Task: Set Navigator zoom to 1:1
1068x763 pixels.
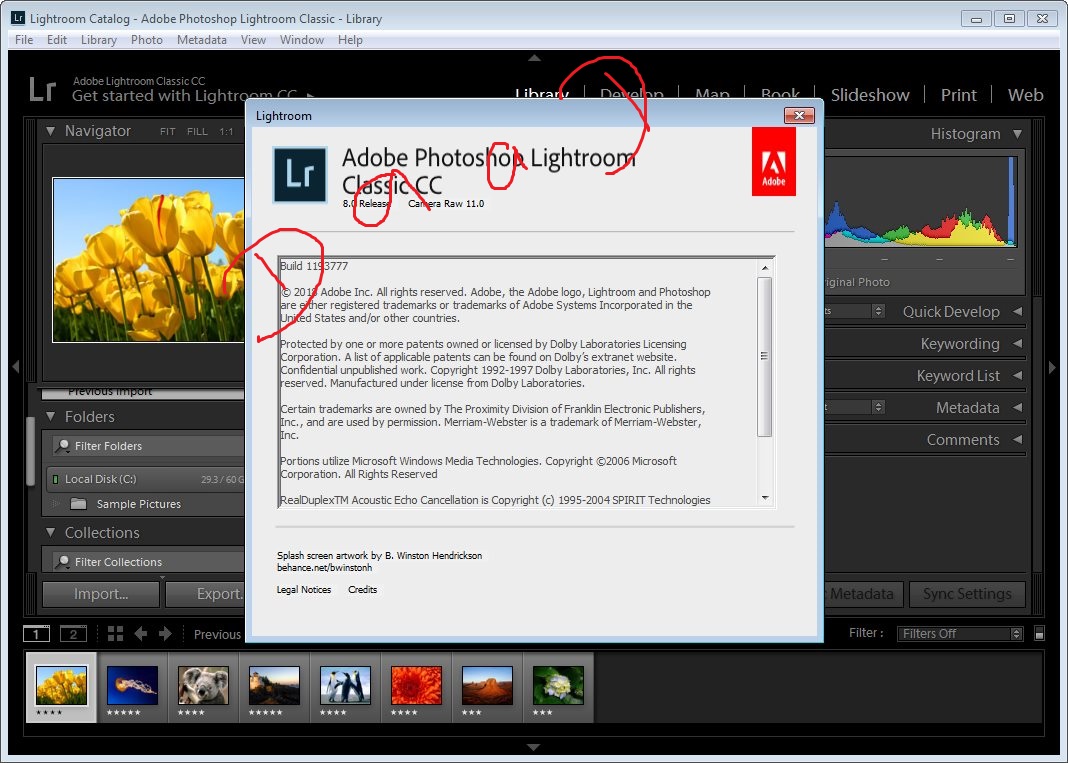Action: tap(226, 131)
